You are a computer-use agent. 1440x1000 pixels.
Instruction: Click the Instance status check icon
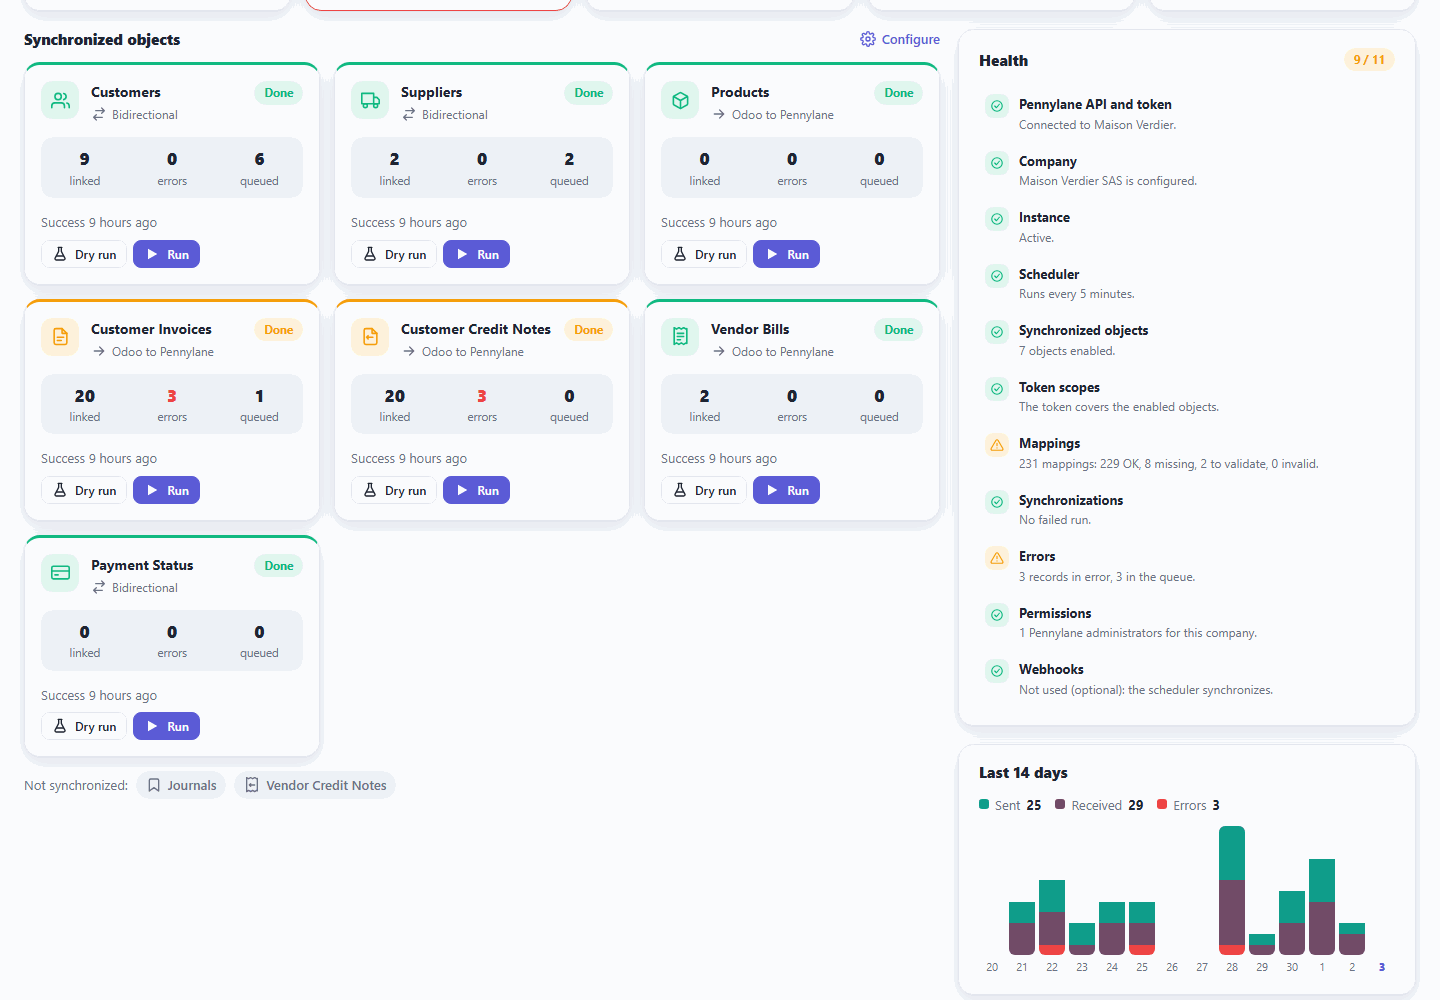click(997, 219)
